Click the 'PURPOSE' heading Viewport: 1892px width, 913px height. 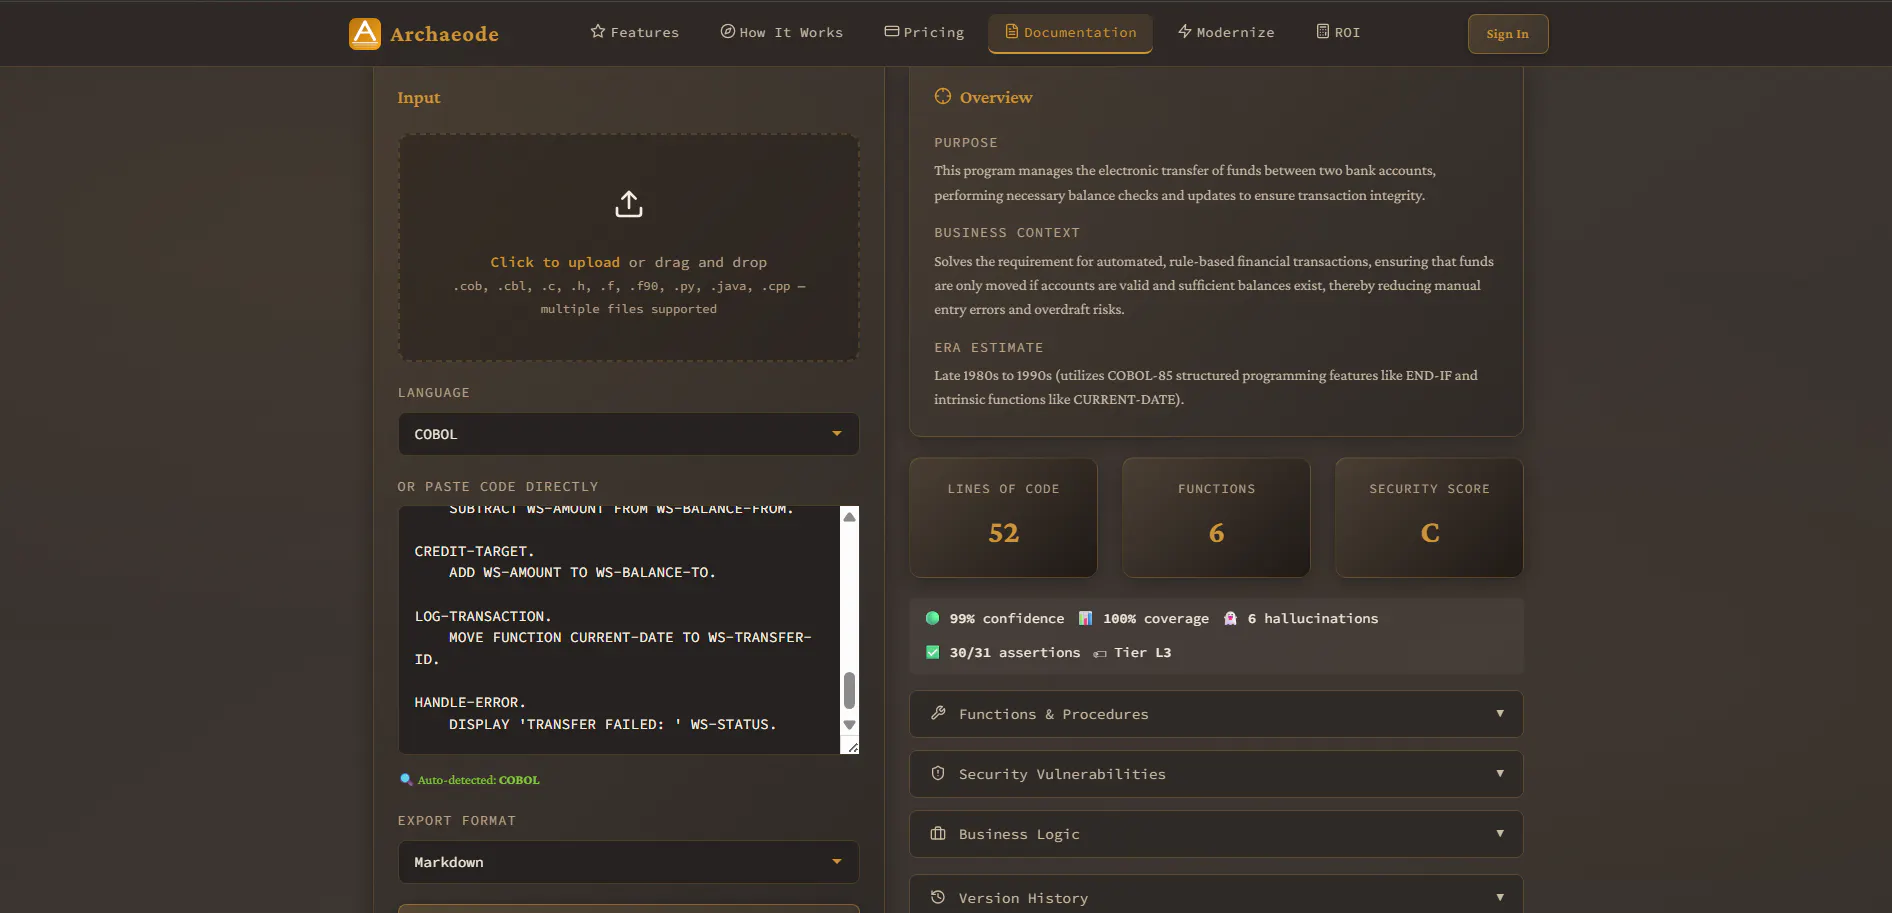click(x=966, y=143)
